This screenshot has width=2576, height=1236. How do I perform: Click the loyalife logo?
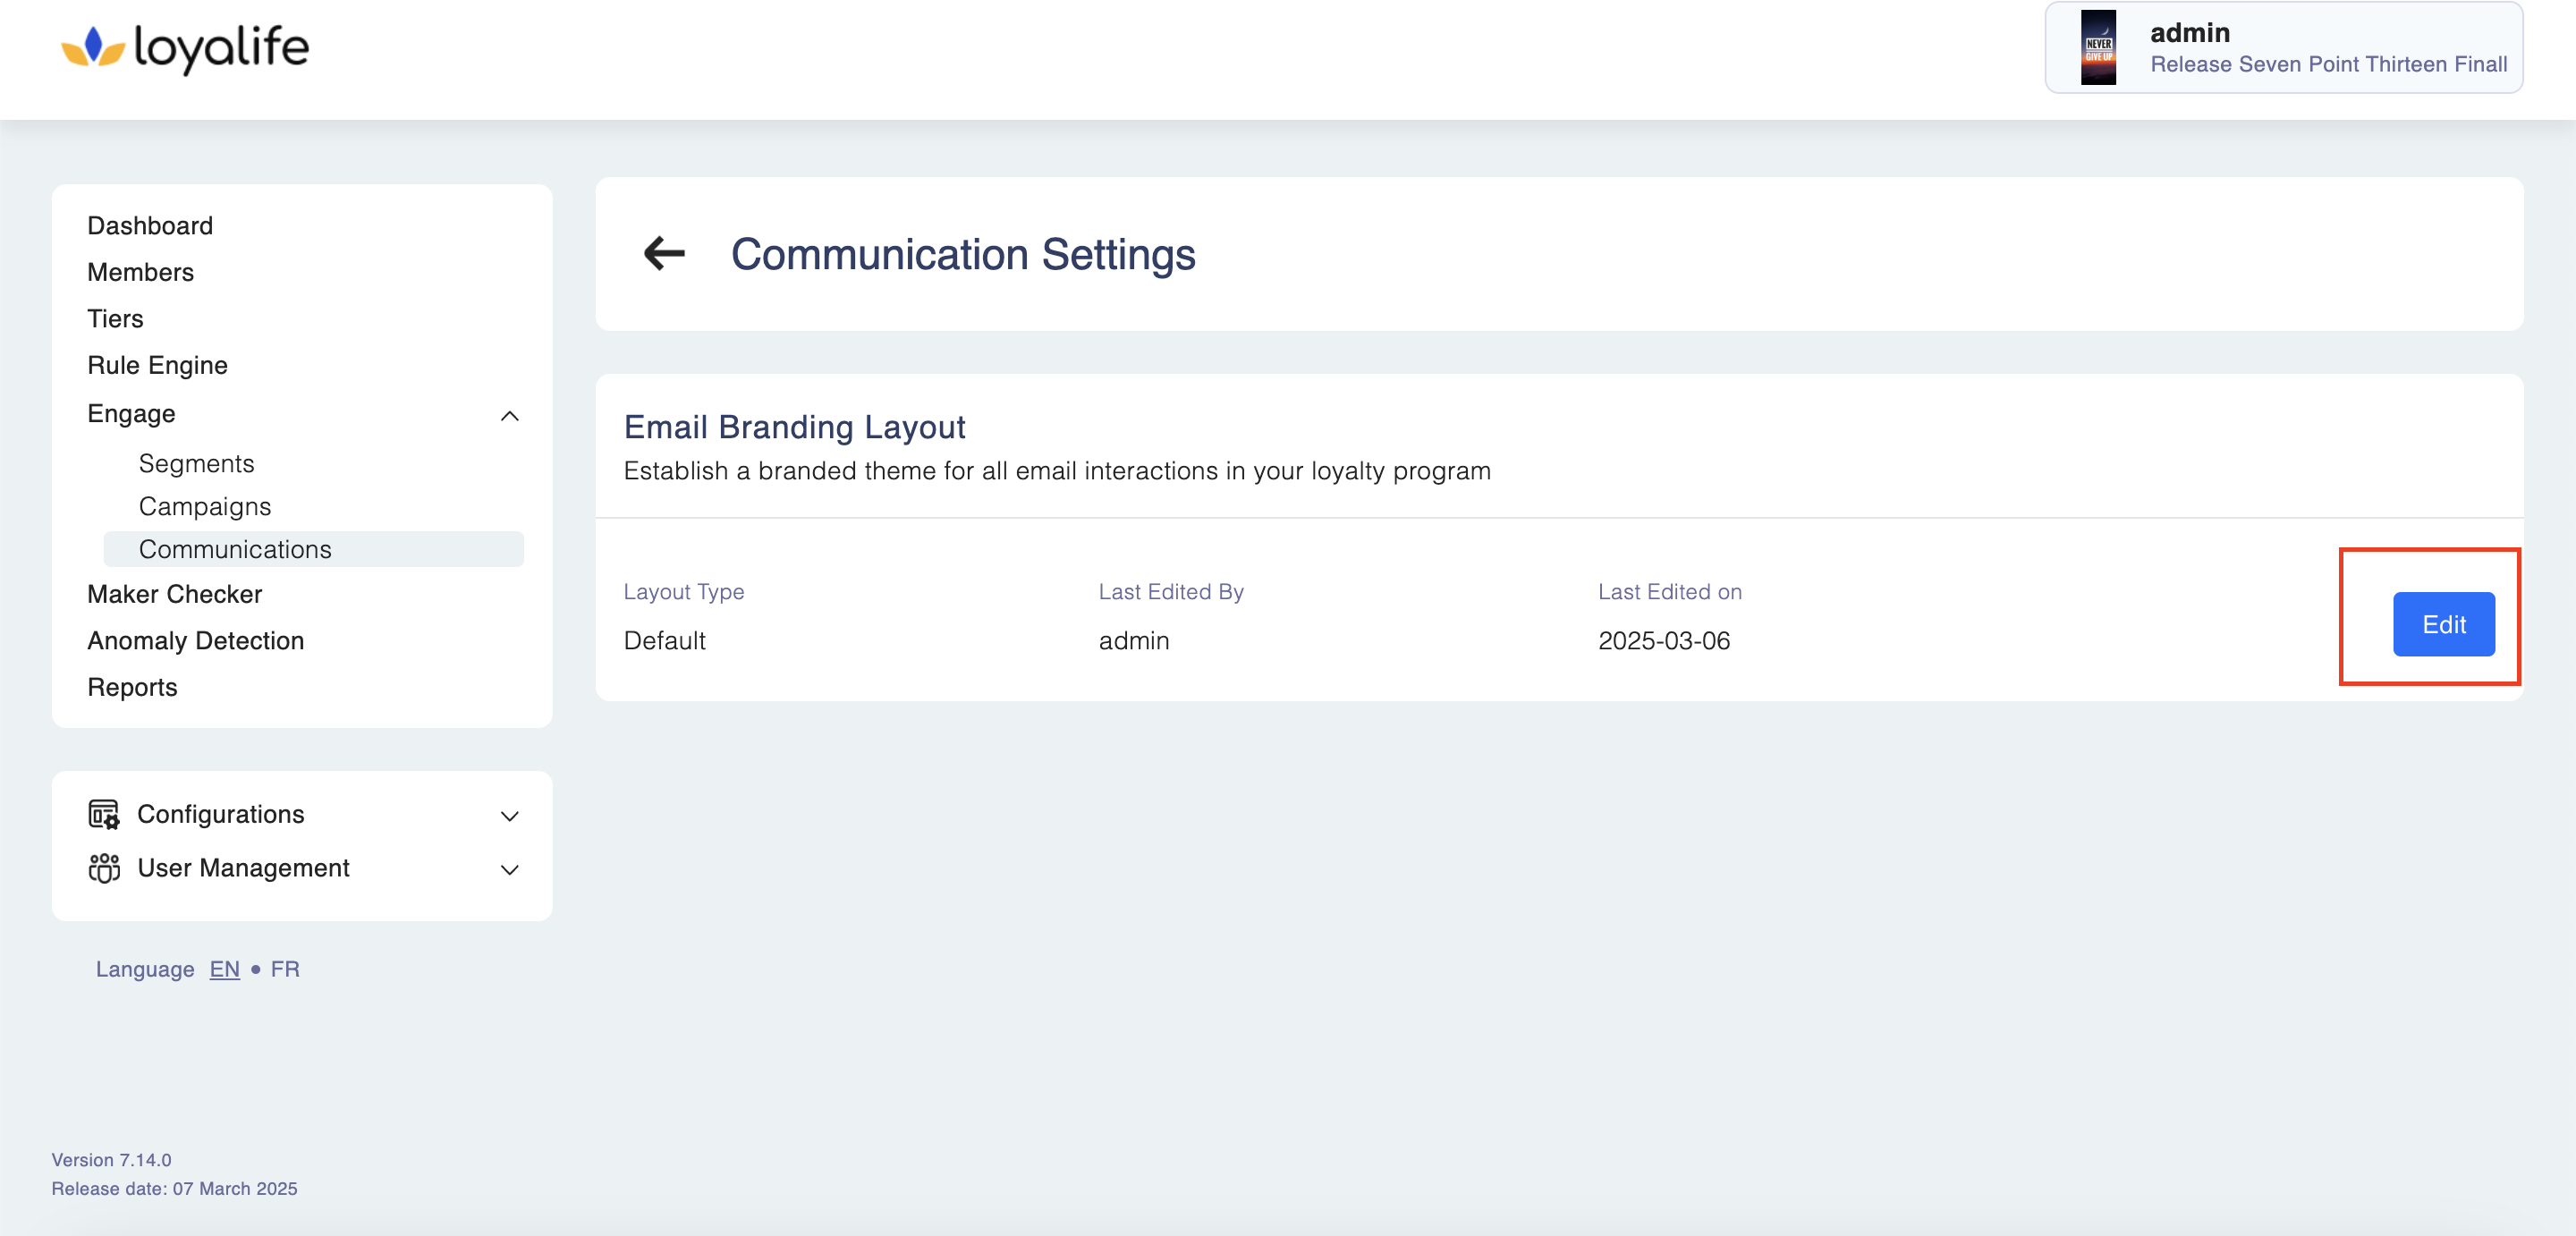186,48
